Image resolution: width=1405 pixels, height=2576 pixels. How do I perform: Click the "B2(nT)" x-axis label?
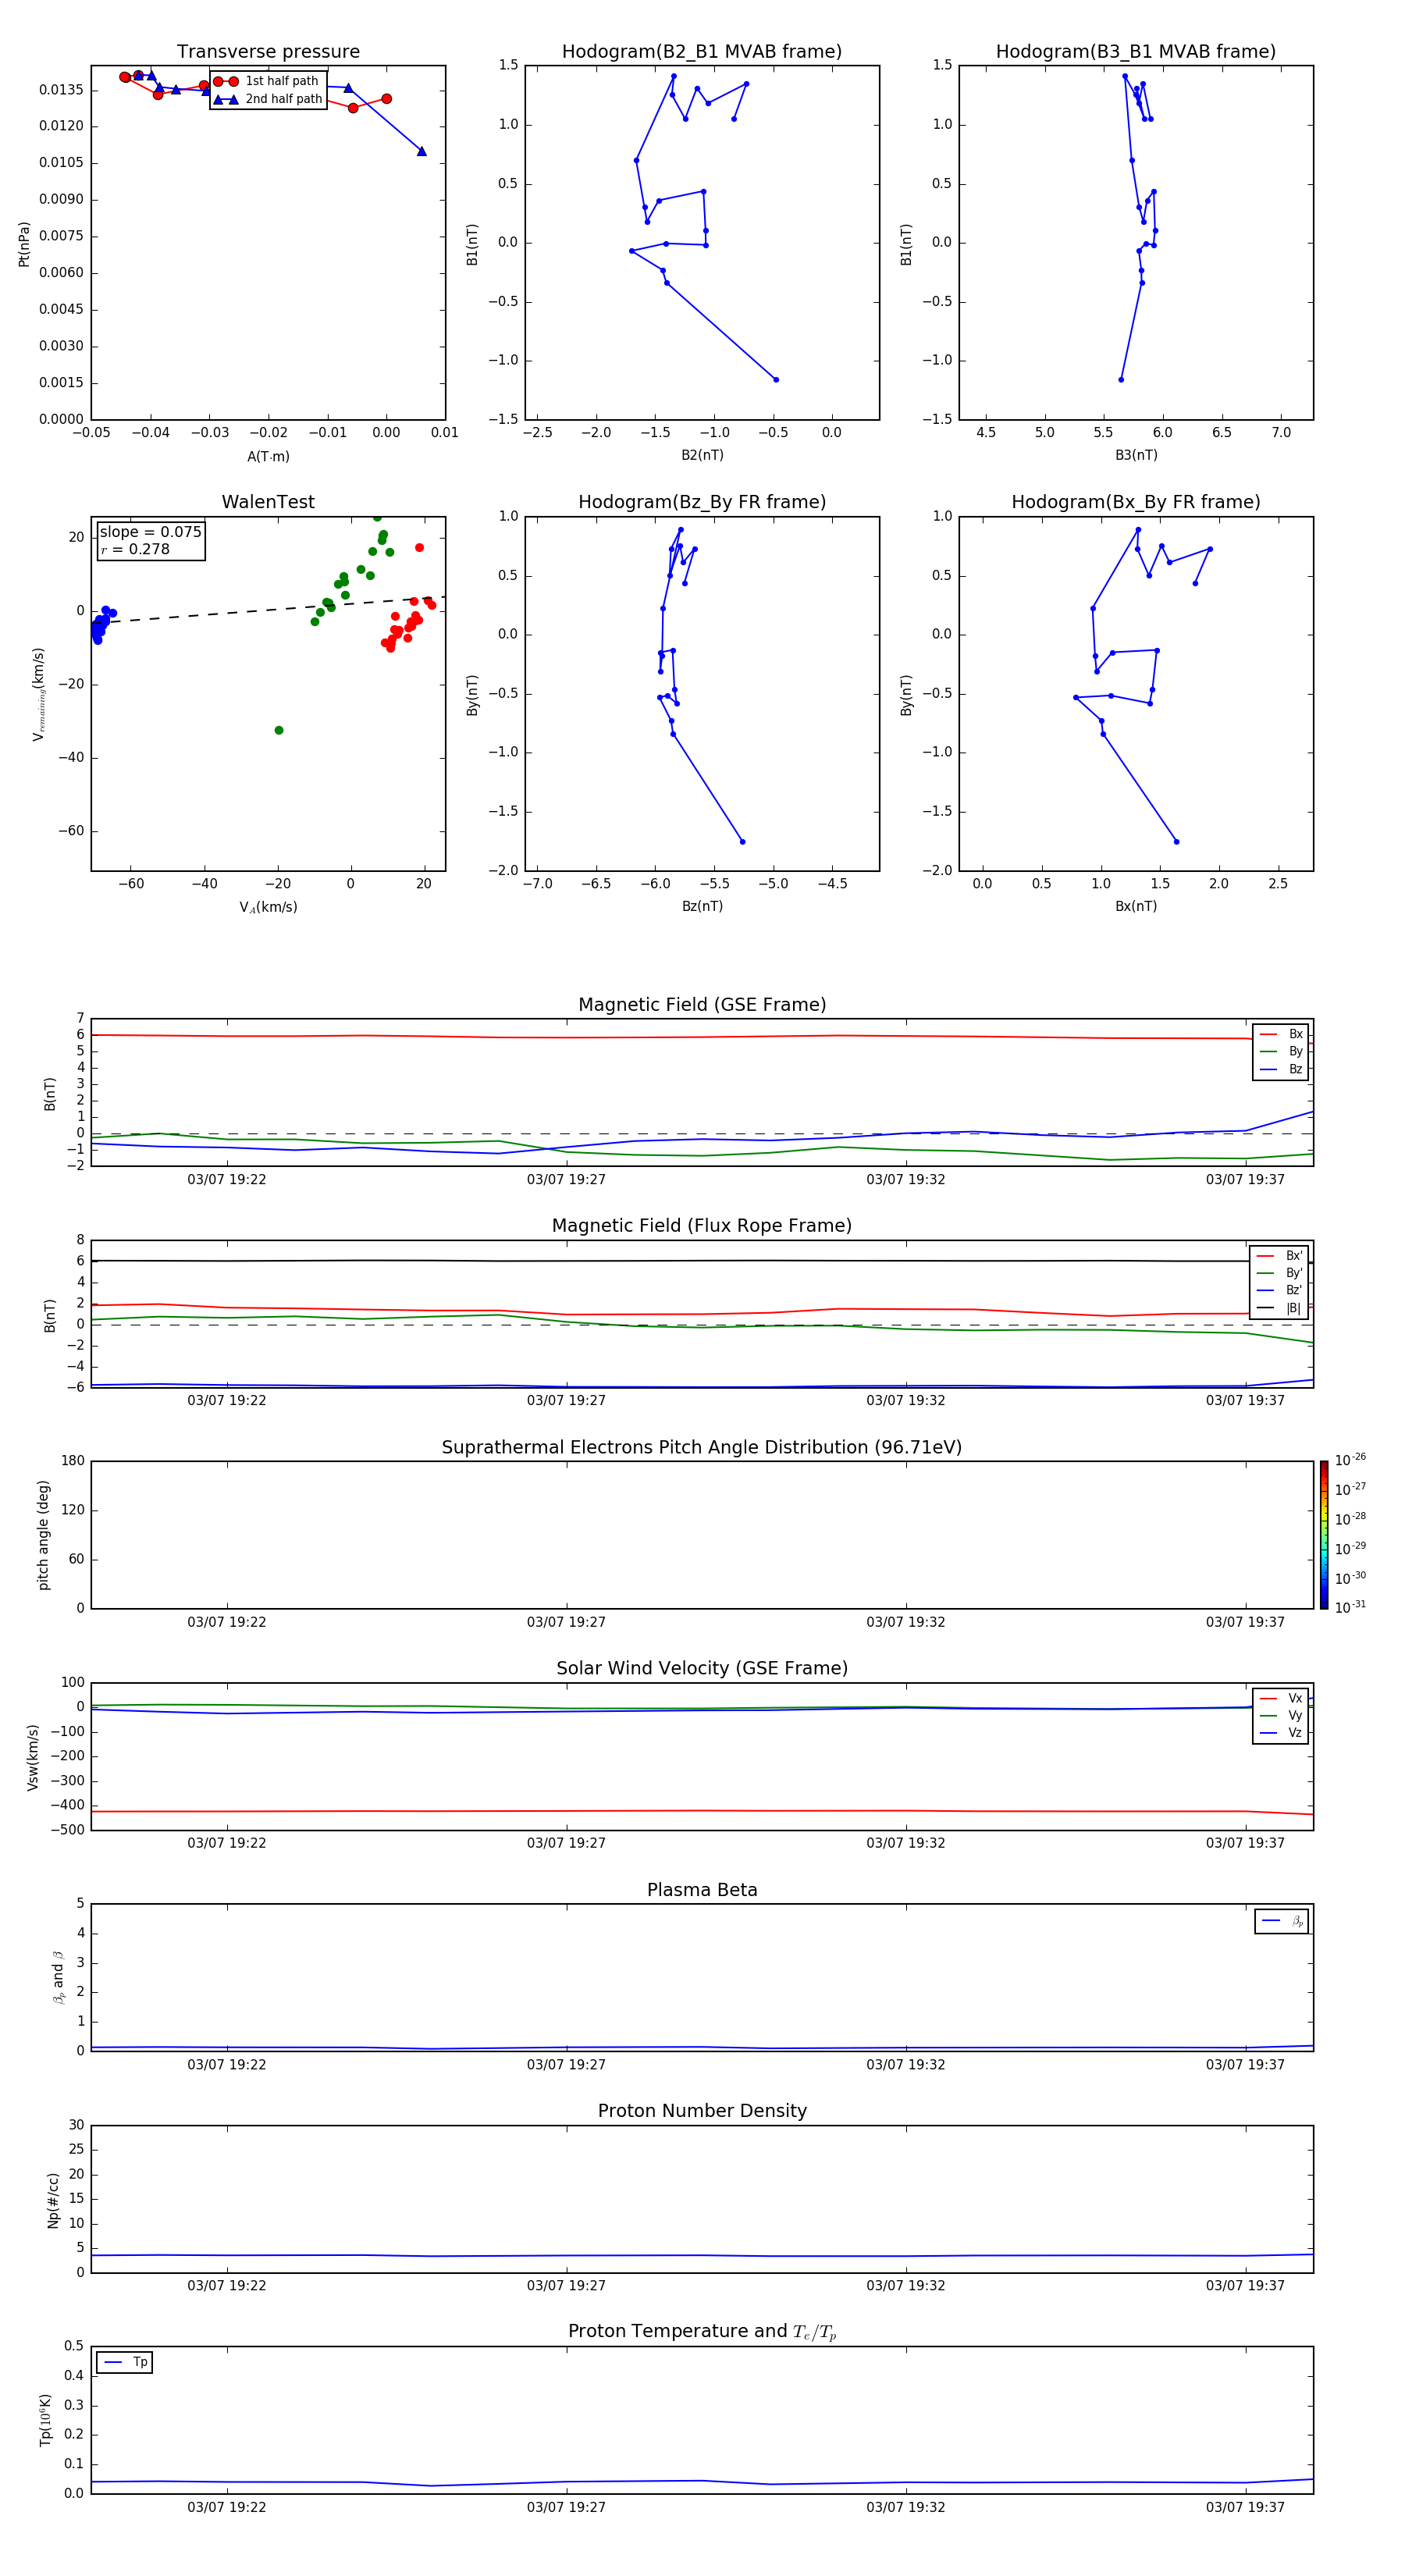pos(702,456)
